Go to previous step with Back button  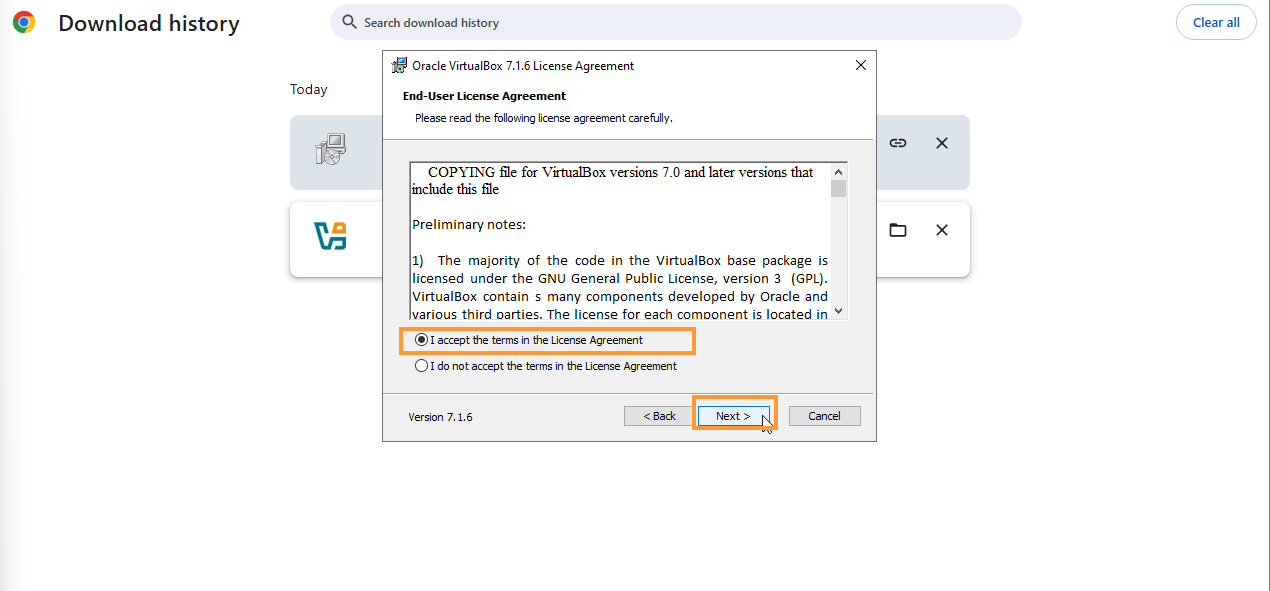tap(659, 416)
